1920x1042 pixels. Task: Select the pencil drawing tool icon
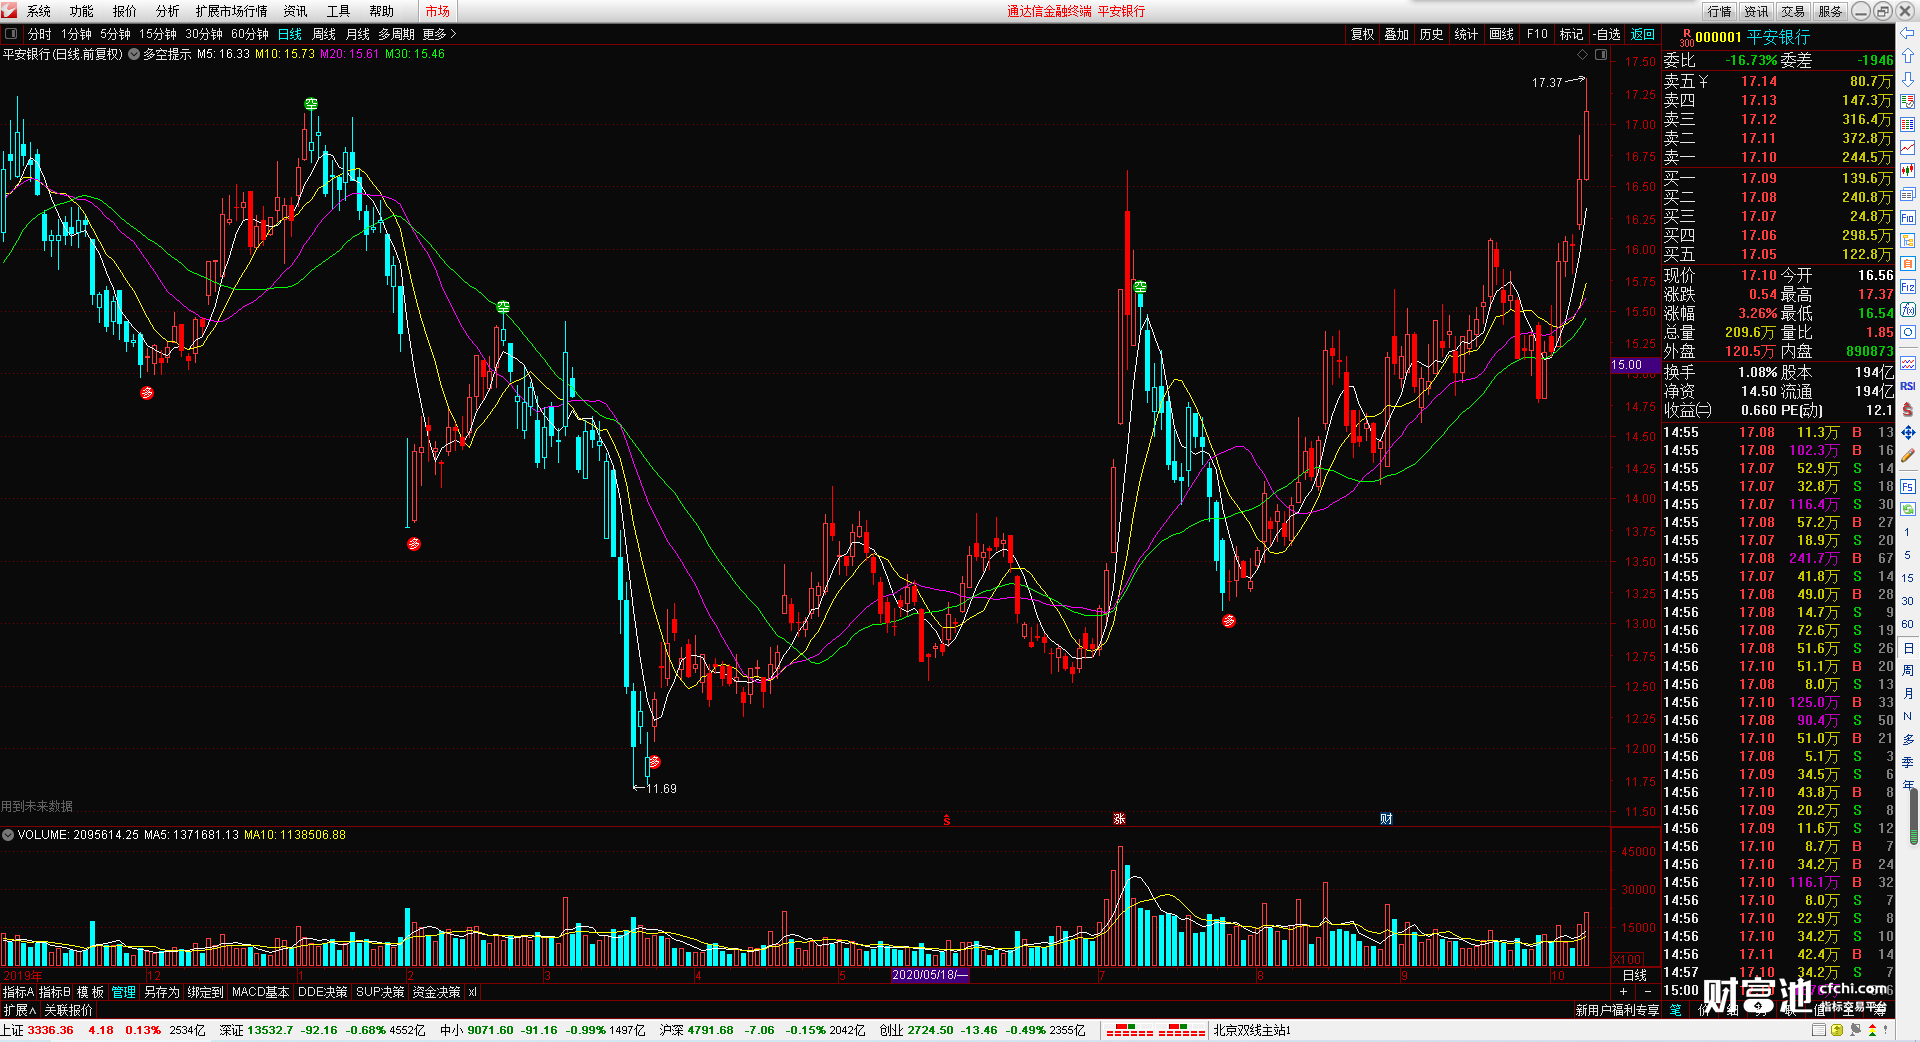click(x=1908, y=456)
